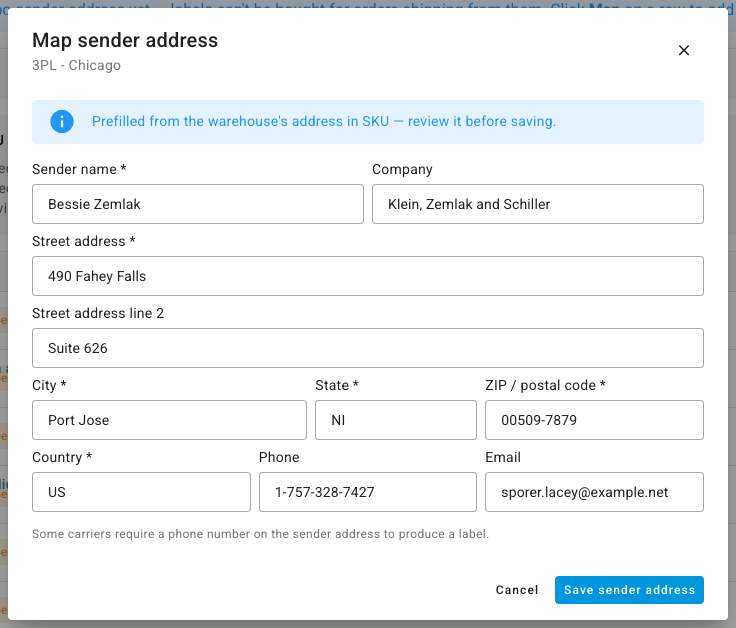Edit the Phone number field

tap(368, 492)
